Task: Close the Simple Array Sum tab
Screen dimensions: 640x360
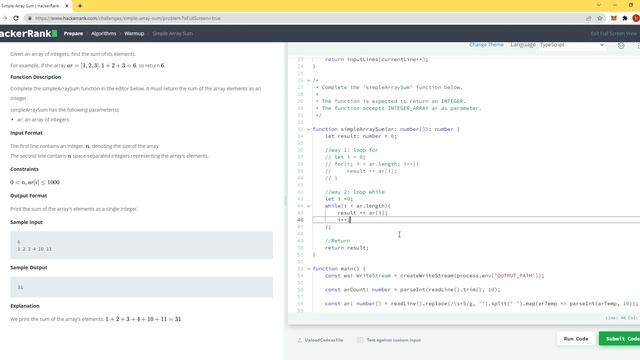Action: [x=67, y=6]
